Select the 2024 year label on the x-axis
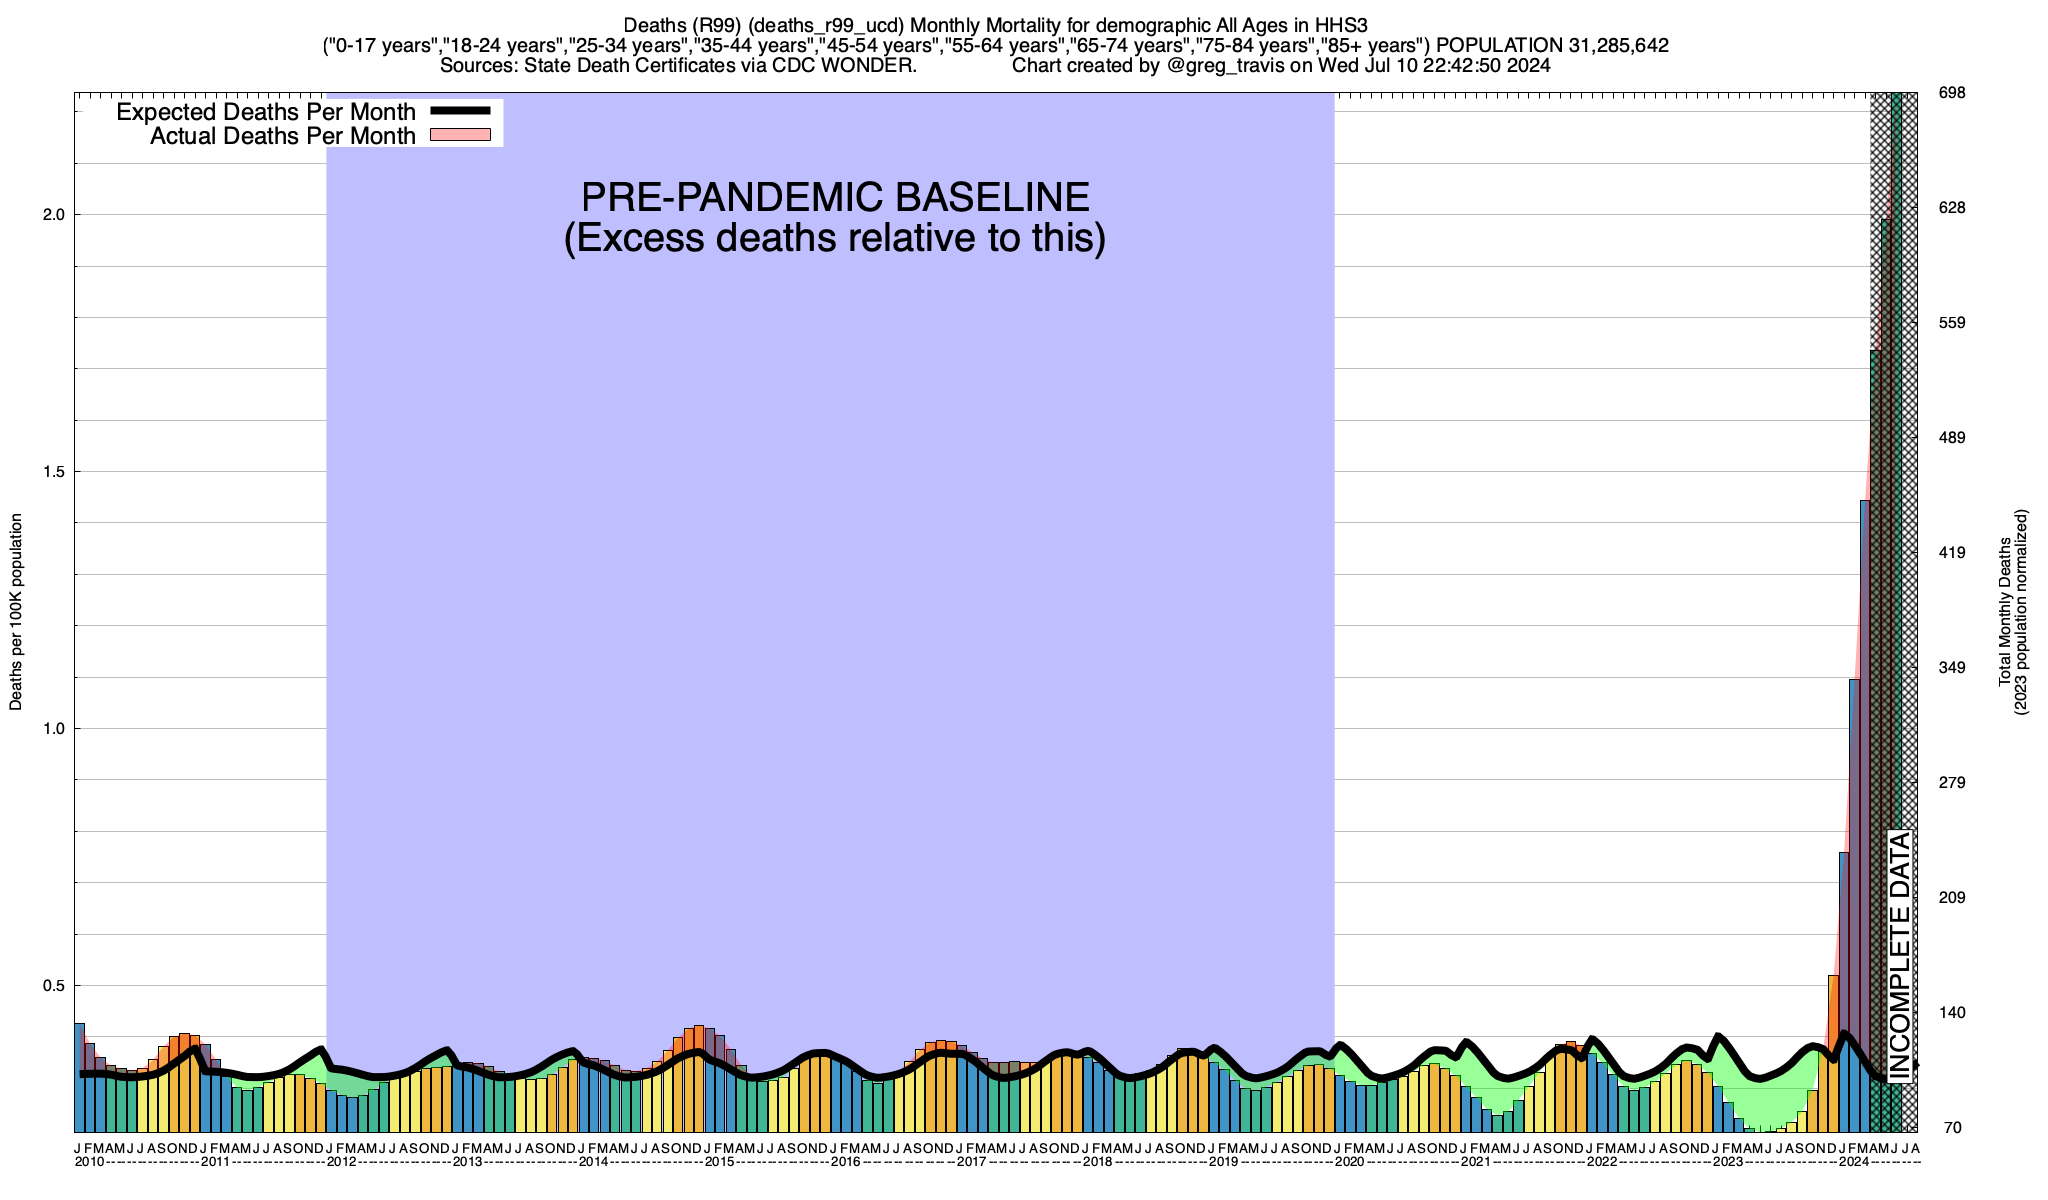The image size is (2048, 1200). 1853,1161
